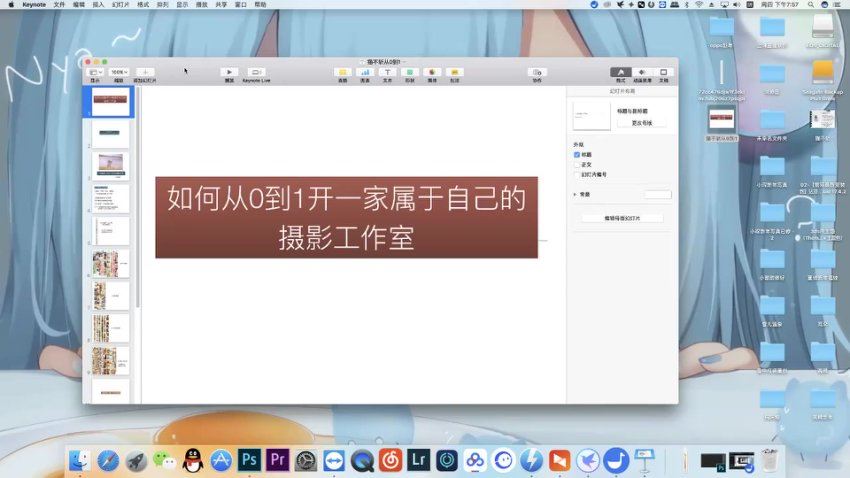Select slide 8 thumbnail in navigator

click(111, 328)
